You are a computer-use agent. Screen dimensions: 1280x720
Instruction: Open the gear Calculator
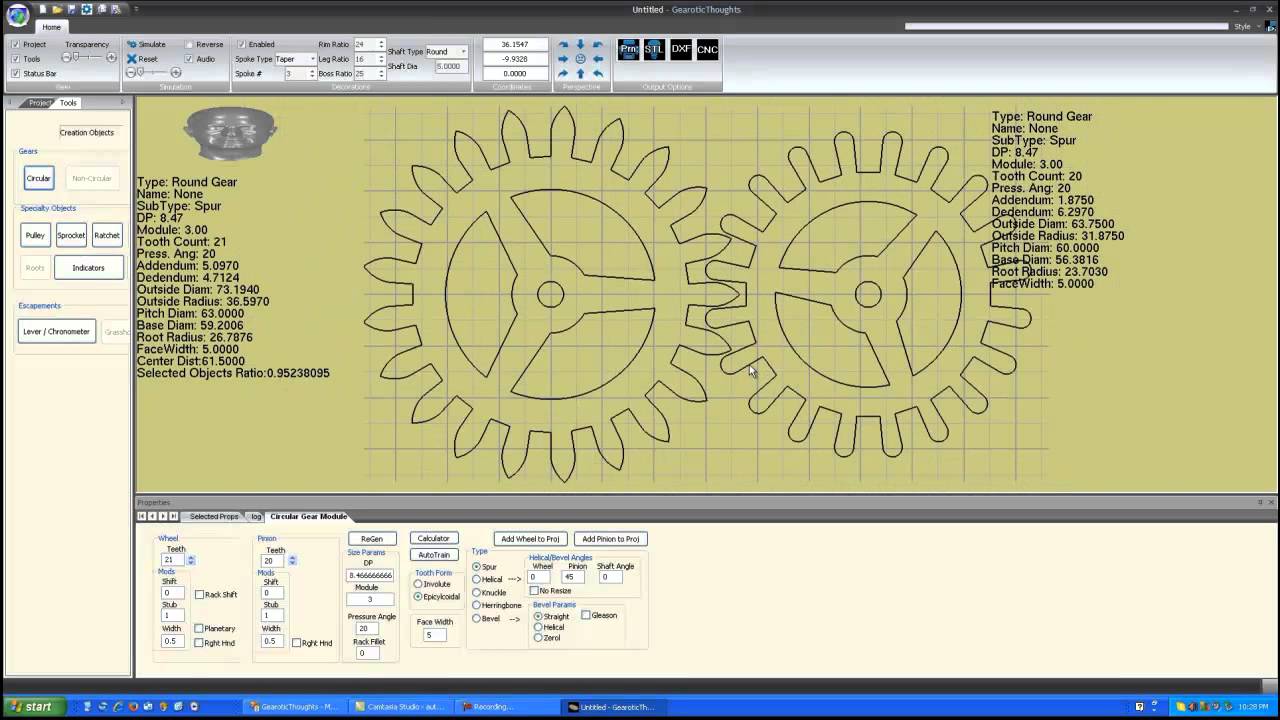pos(433,539)
